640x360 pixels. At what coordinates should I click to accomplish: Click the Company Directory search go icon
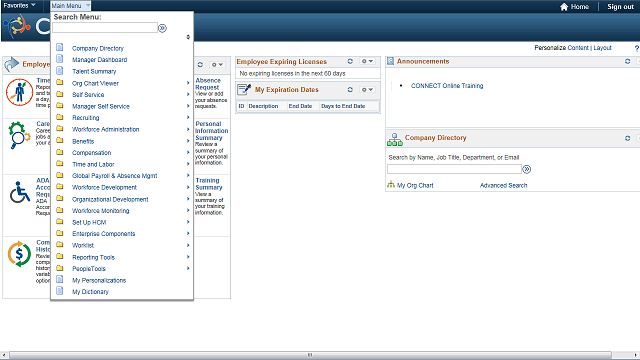tap(527, 169)
